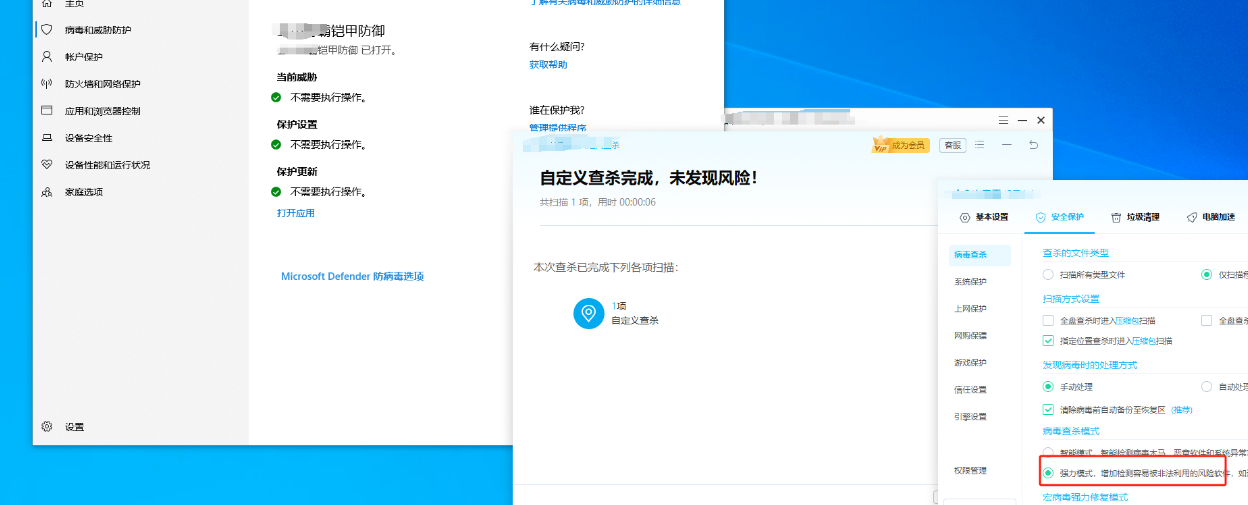Switch to the 基本设置 tab
Viewport: 1248px width, 505px height.
(x=984, y=217)
